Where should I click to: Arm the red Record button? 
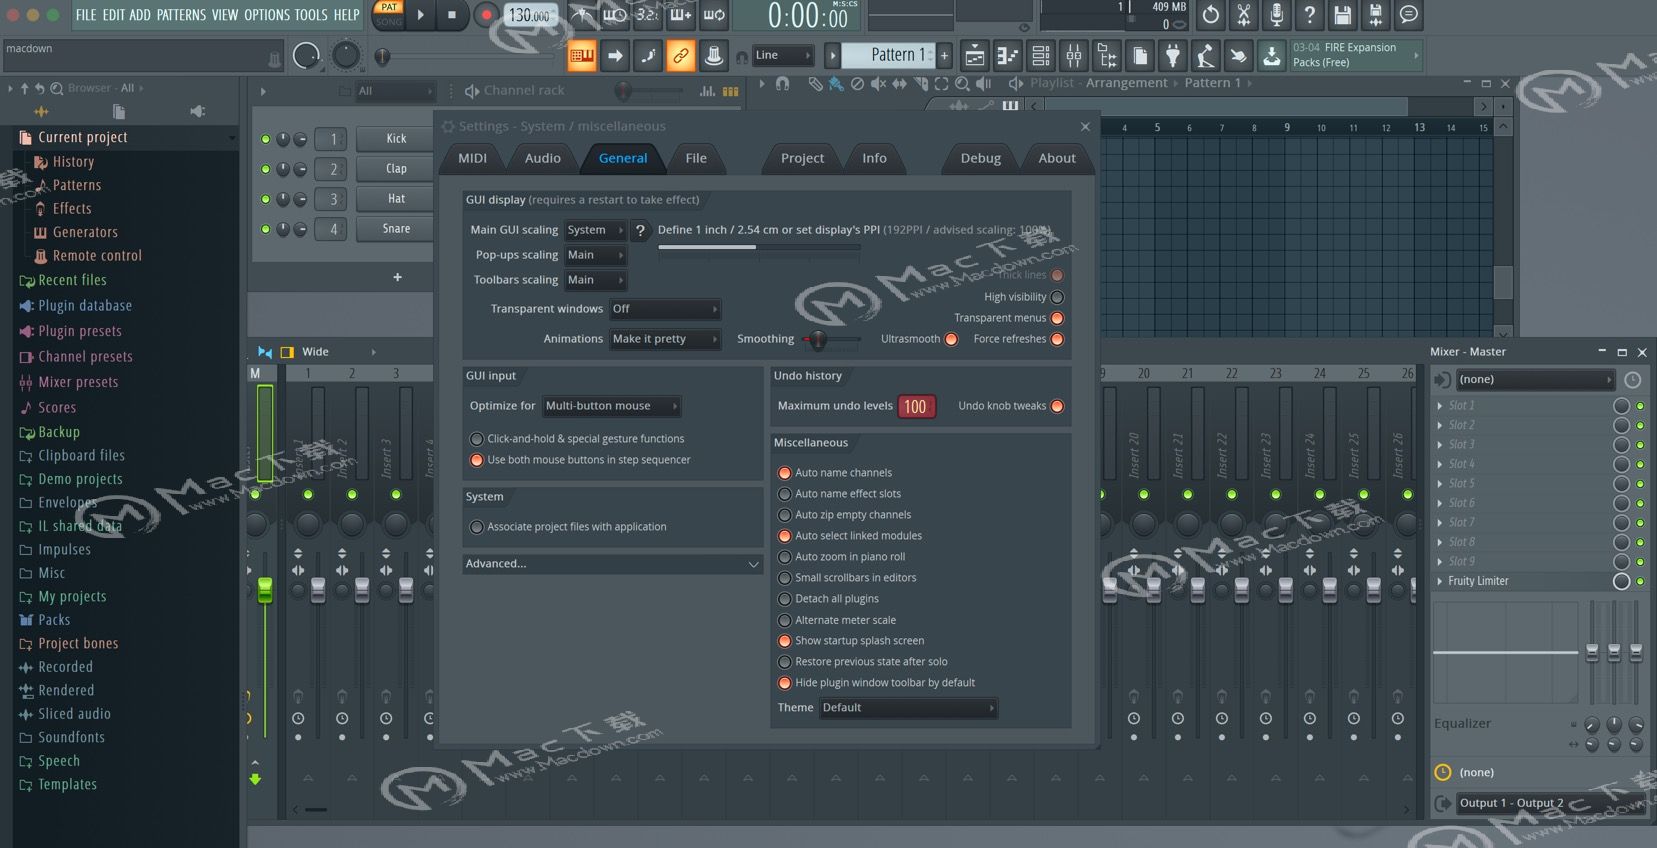[x=486, y=15]
